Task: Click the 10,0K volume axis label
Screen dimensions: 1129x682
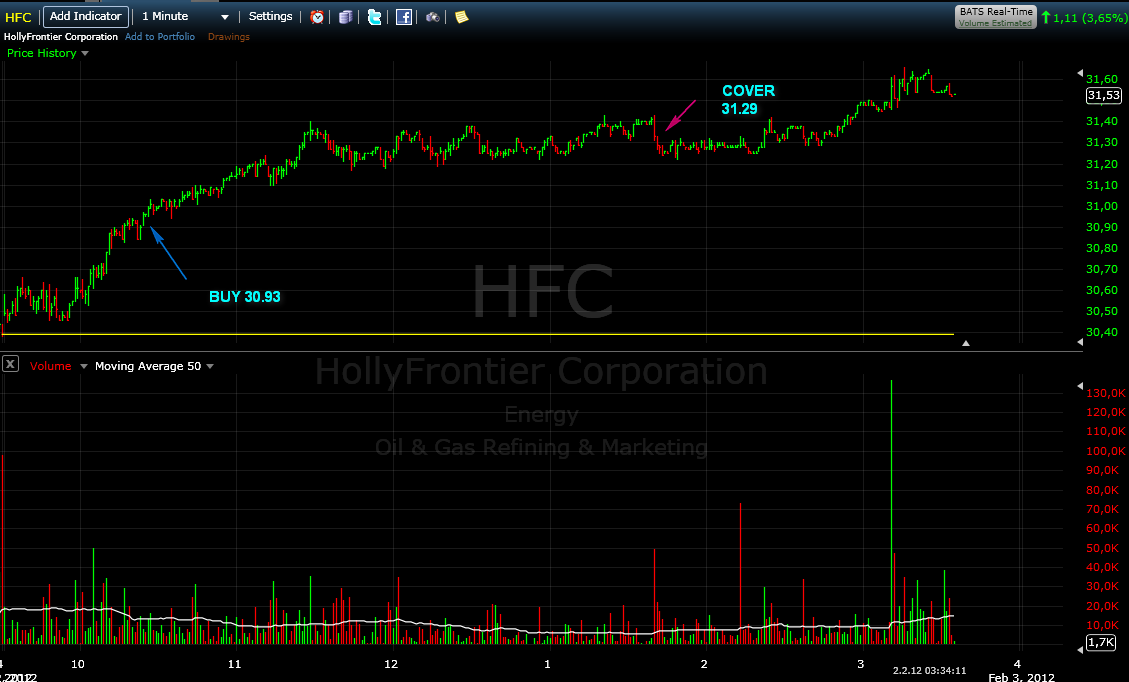Action: pos(1103,624)
